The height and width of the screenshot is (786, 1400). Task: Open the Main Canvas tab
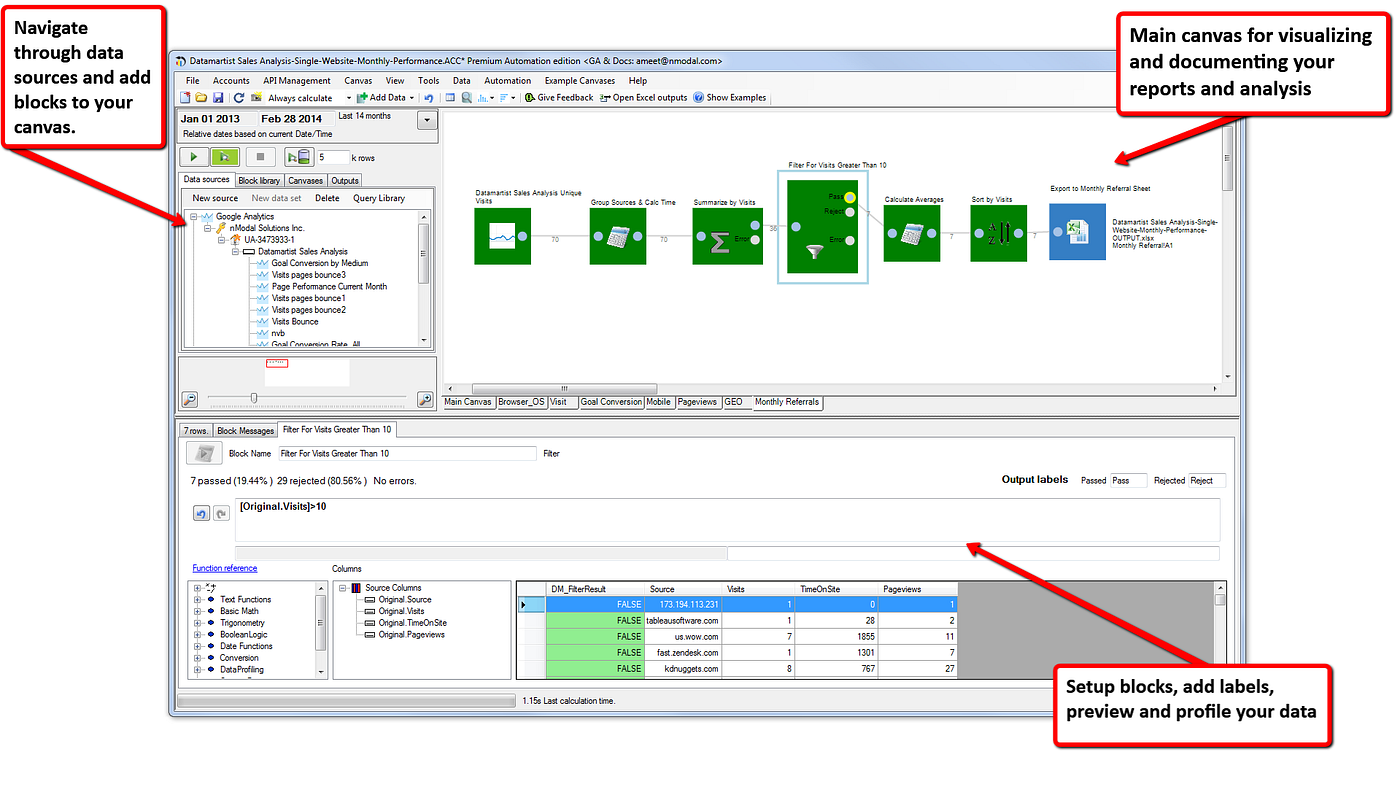pos(468,402)
